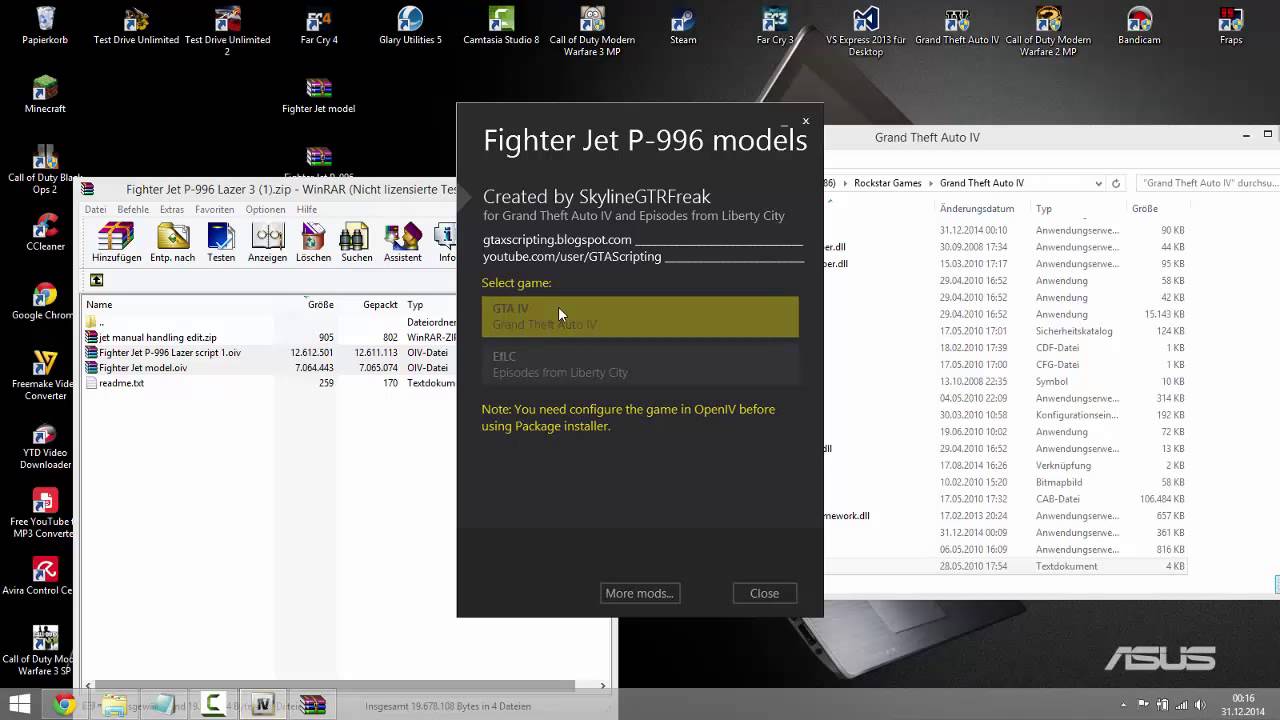Screen dimensions: 1280x720
Task: Select the Camtasia Studio 8 desktop icon
Action: 501,27
